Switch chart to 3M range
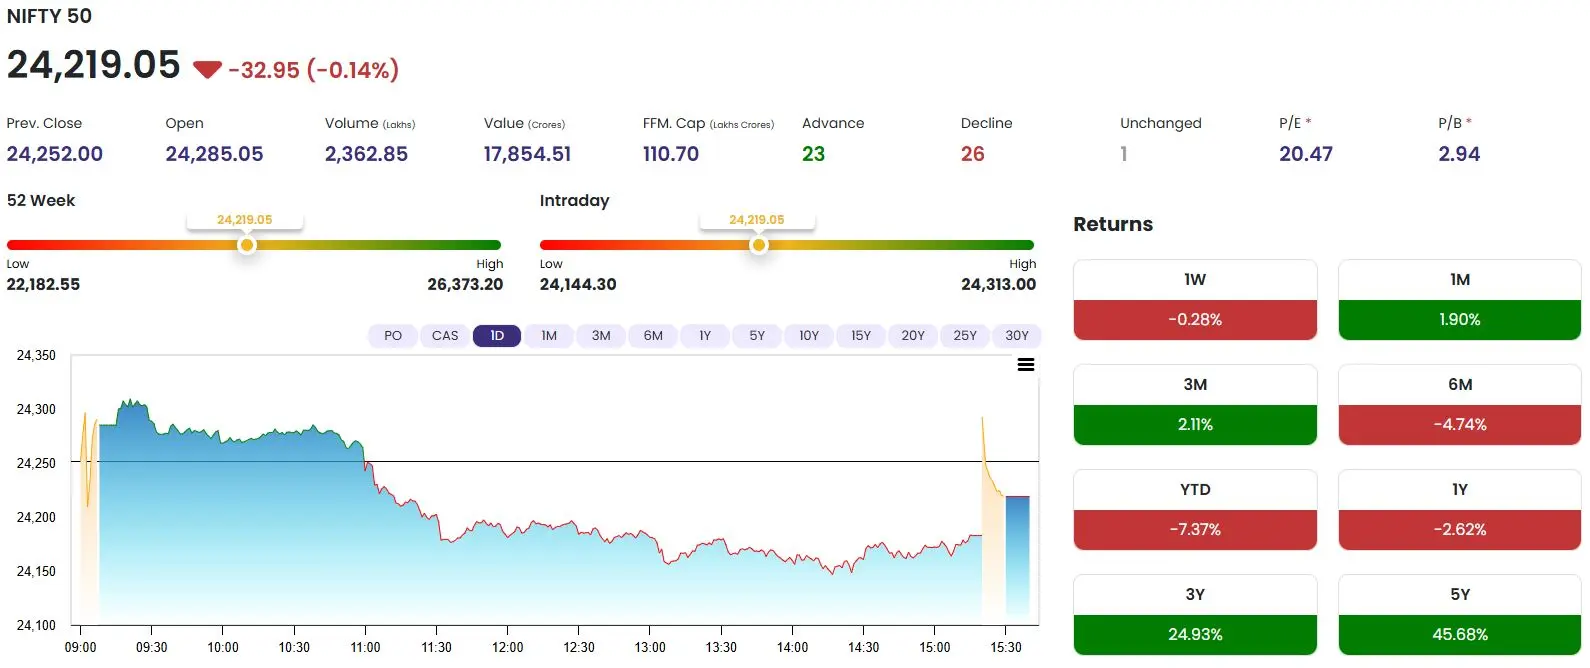The width and height of the screenshot is (1590, 668). (x=601, y=335)
